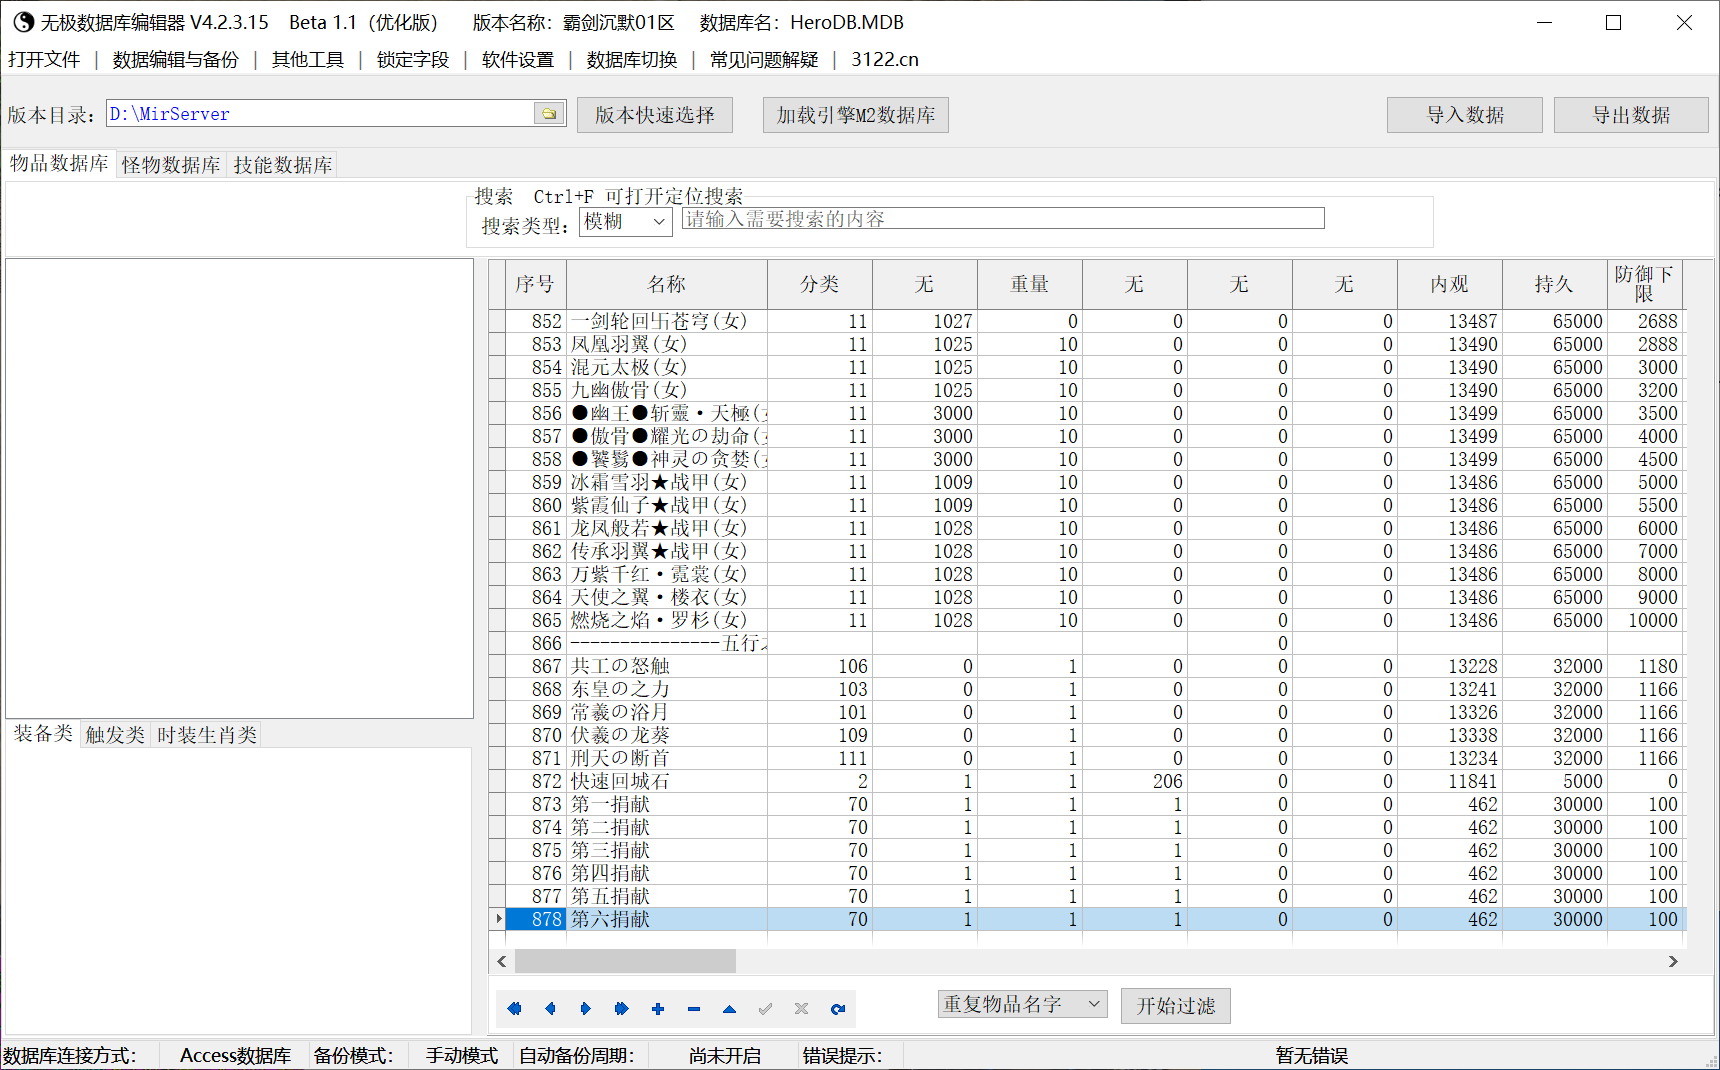Screen dimensions: 1720x1070
Task: Go to next record arrow
Action: click(x=586, y=1009)
